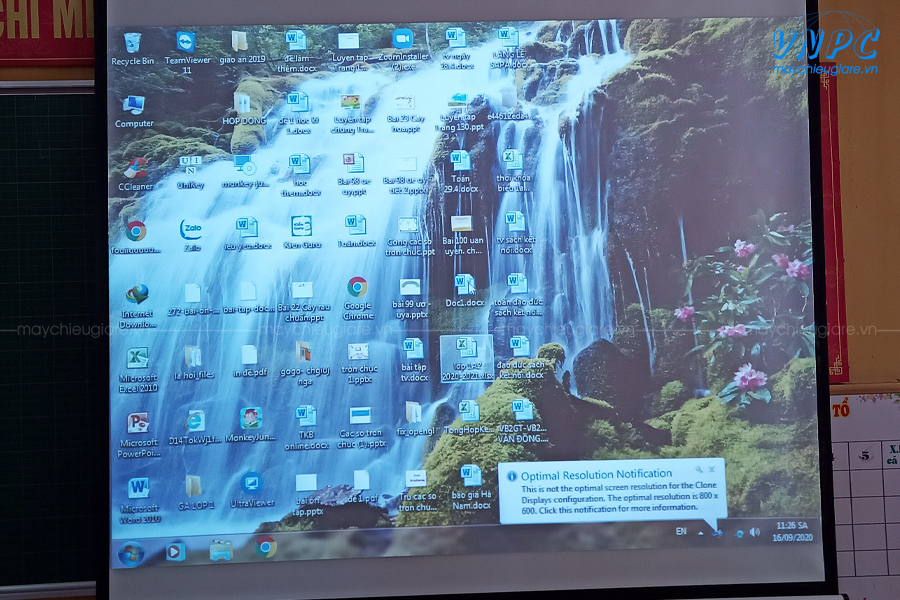Image resolution: width=900 pixels, height=600 pixels.
Task: Select the TeamViewer 11 shortcut
Action: coord(187,52)
